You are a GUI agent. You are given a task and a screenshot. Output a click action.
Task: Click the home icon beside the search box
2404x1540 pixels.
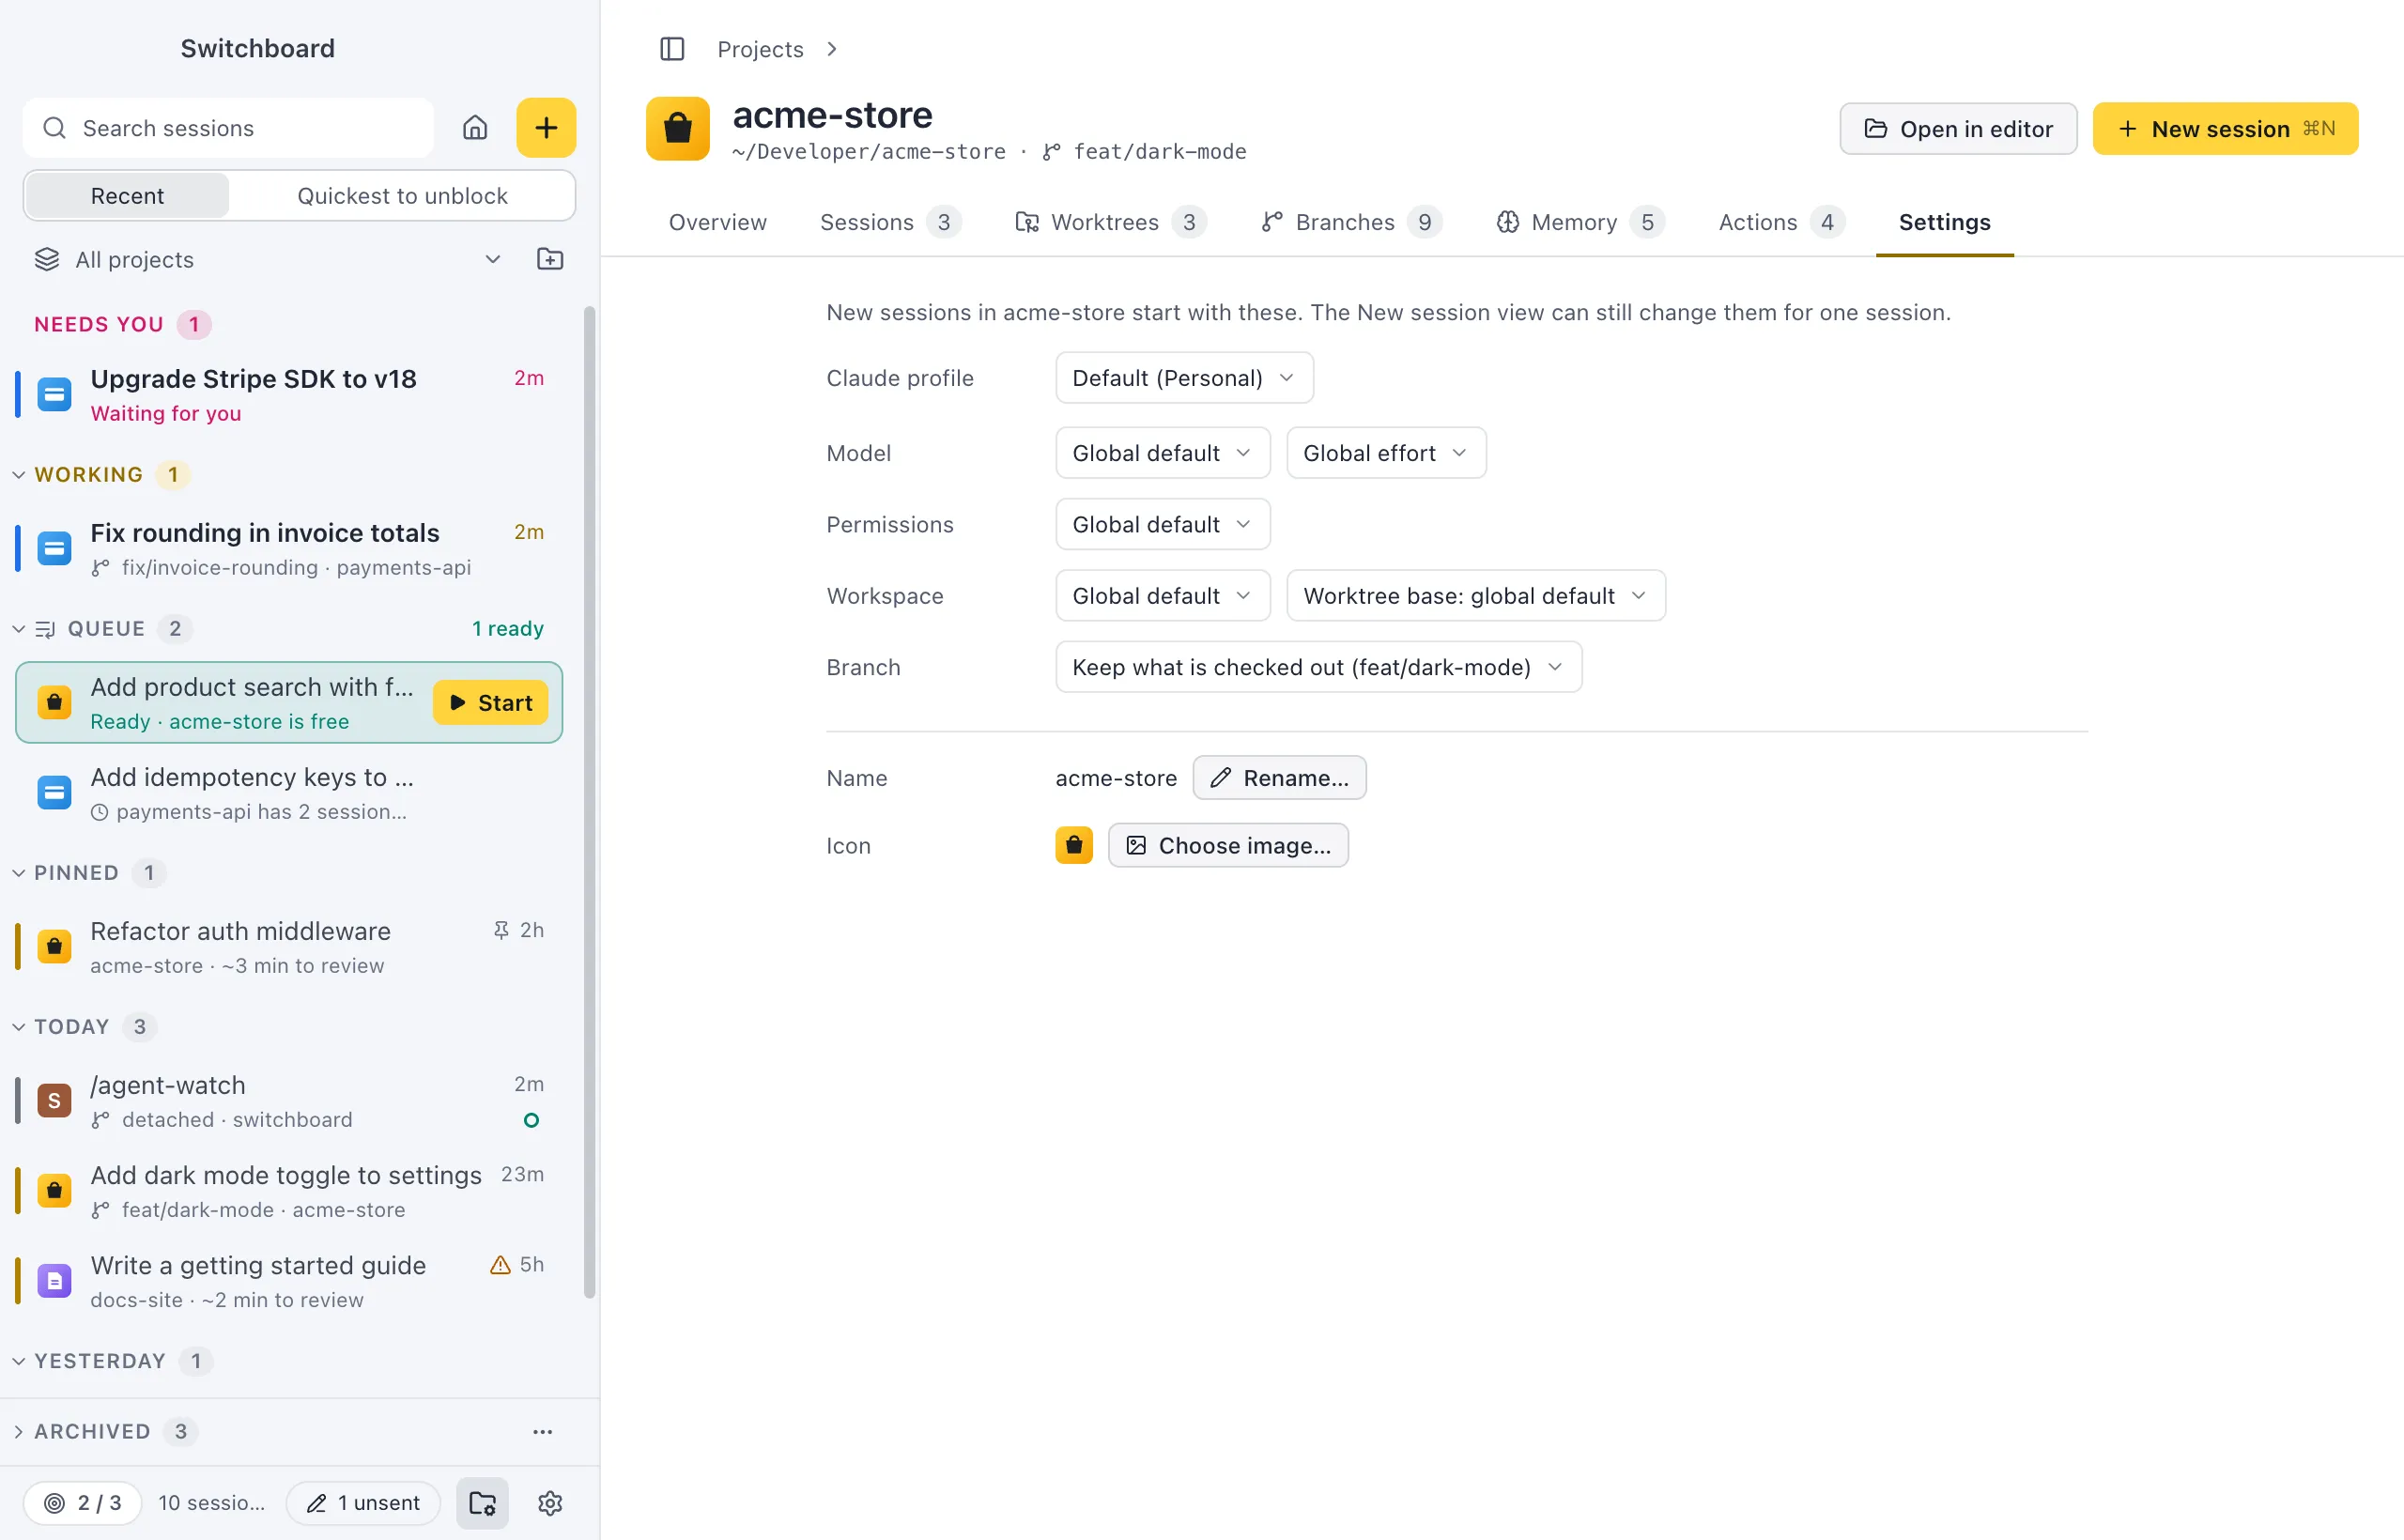[x=475, y=128]
